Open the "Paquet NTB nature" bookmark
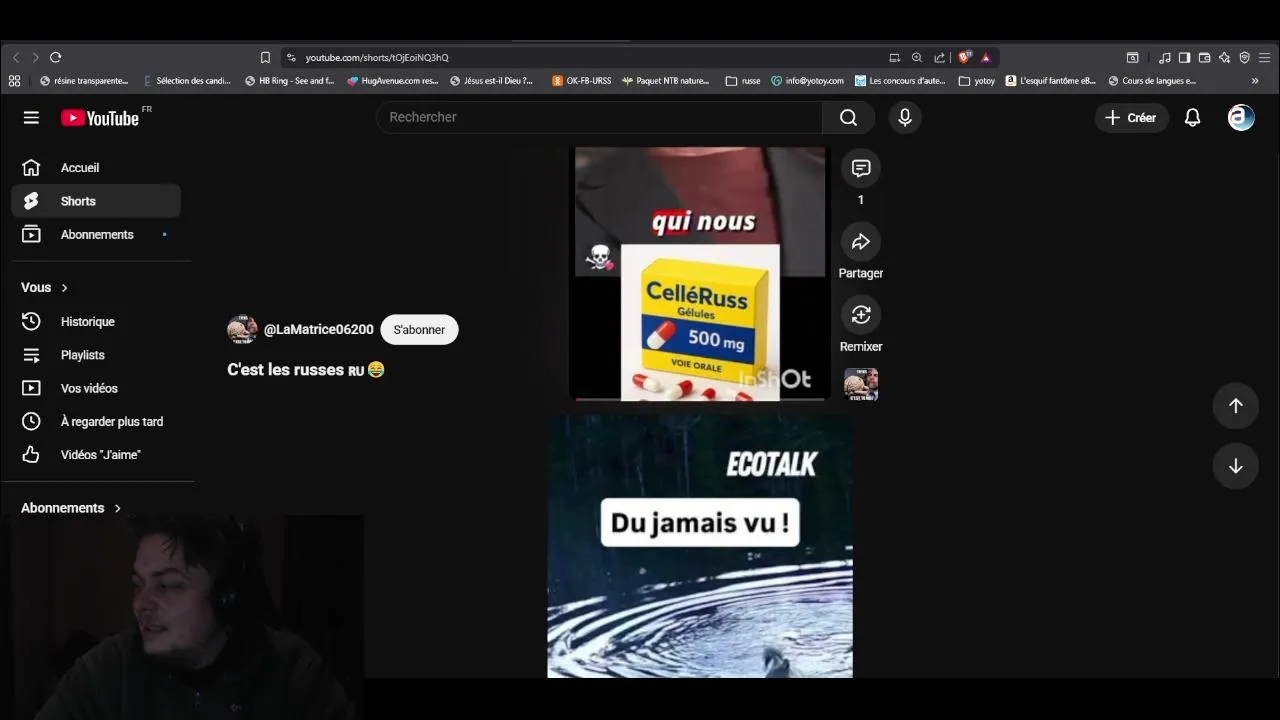 665,81
